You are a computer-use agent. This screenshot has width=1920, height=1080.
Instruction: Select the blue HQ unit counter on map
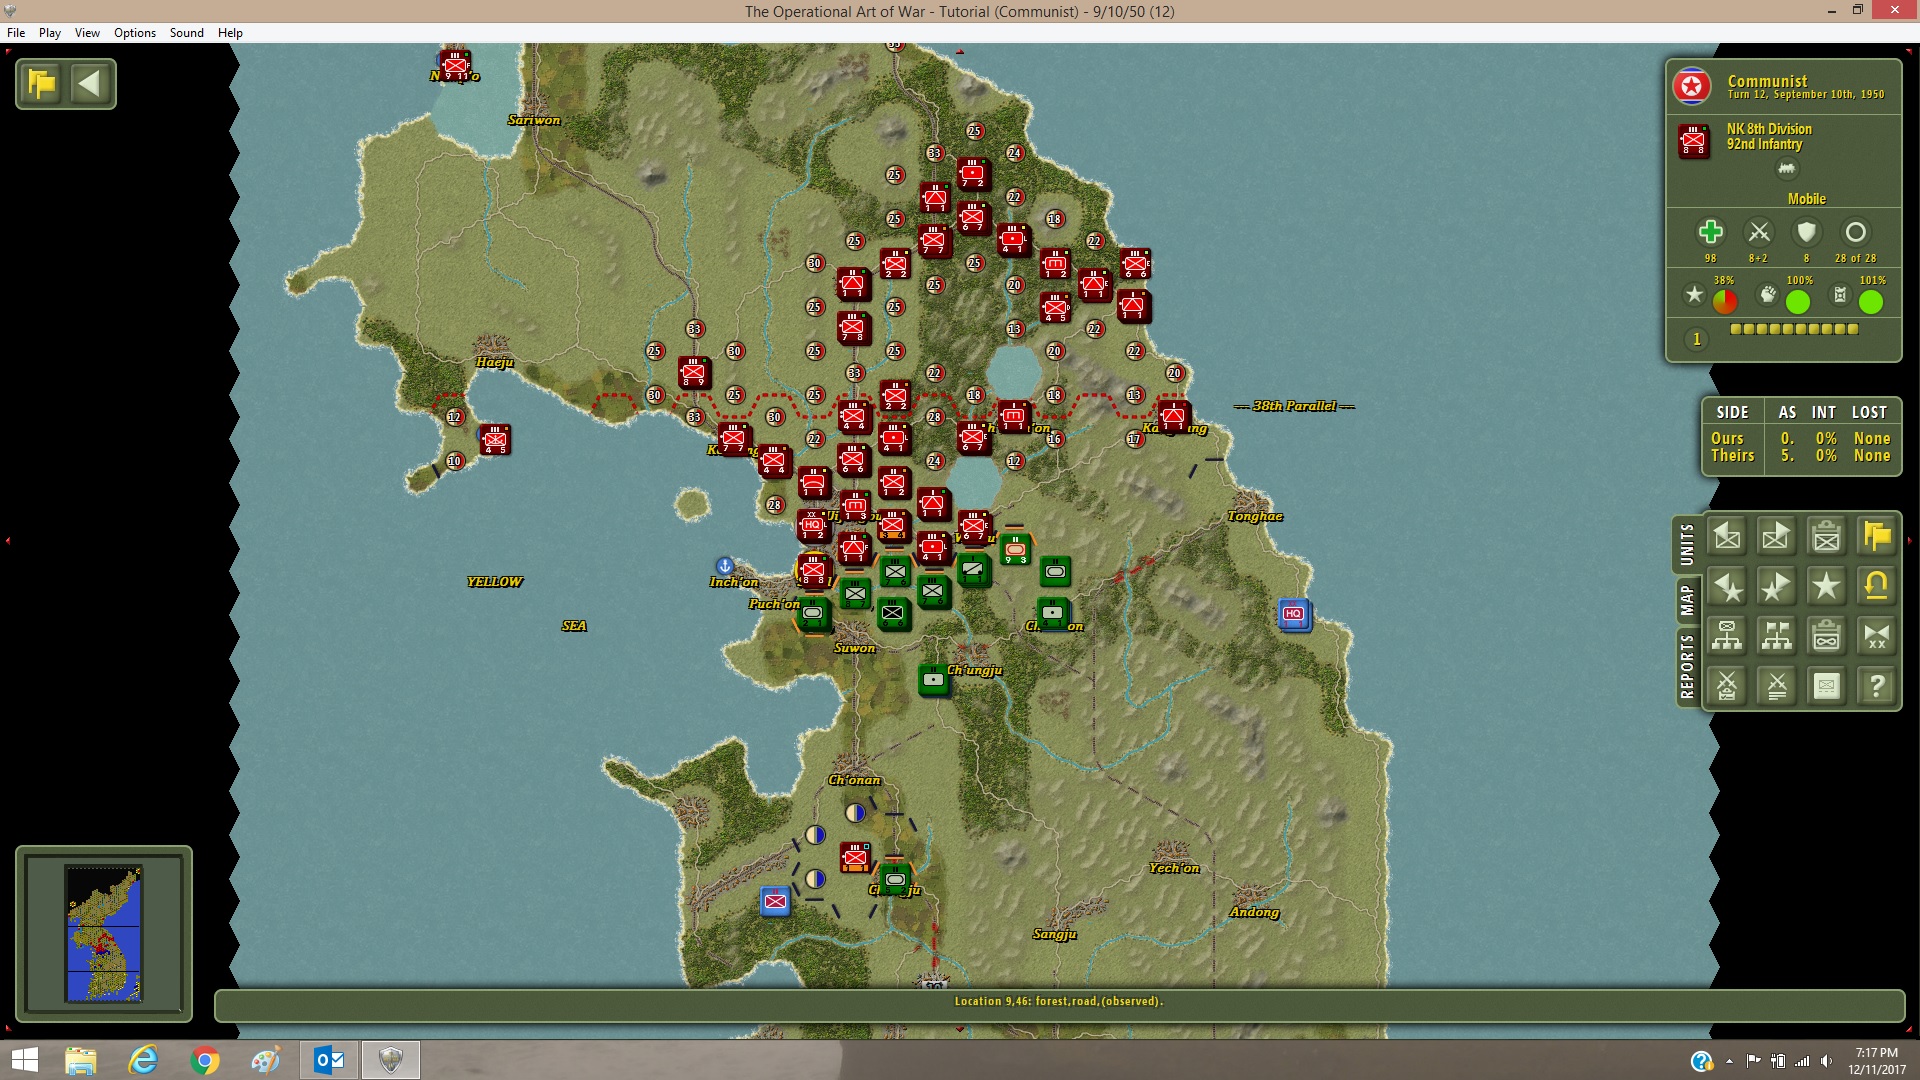[x=1294, y=614]
